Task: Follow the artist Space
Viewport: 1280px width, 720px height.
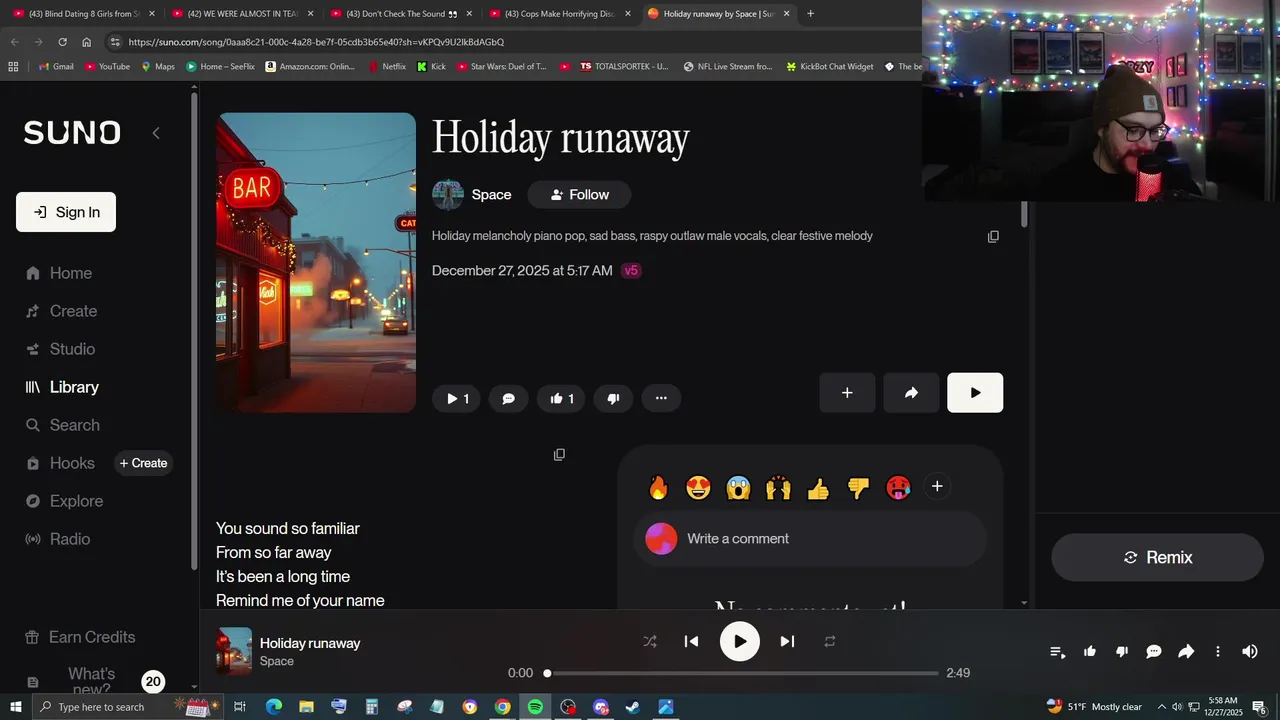Action: tap(579, 195)
